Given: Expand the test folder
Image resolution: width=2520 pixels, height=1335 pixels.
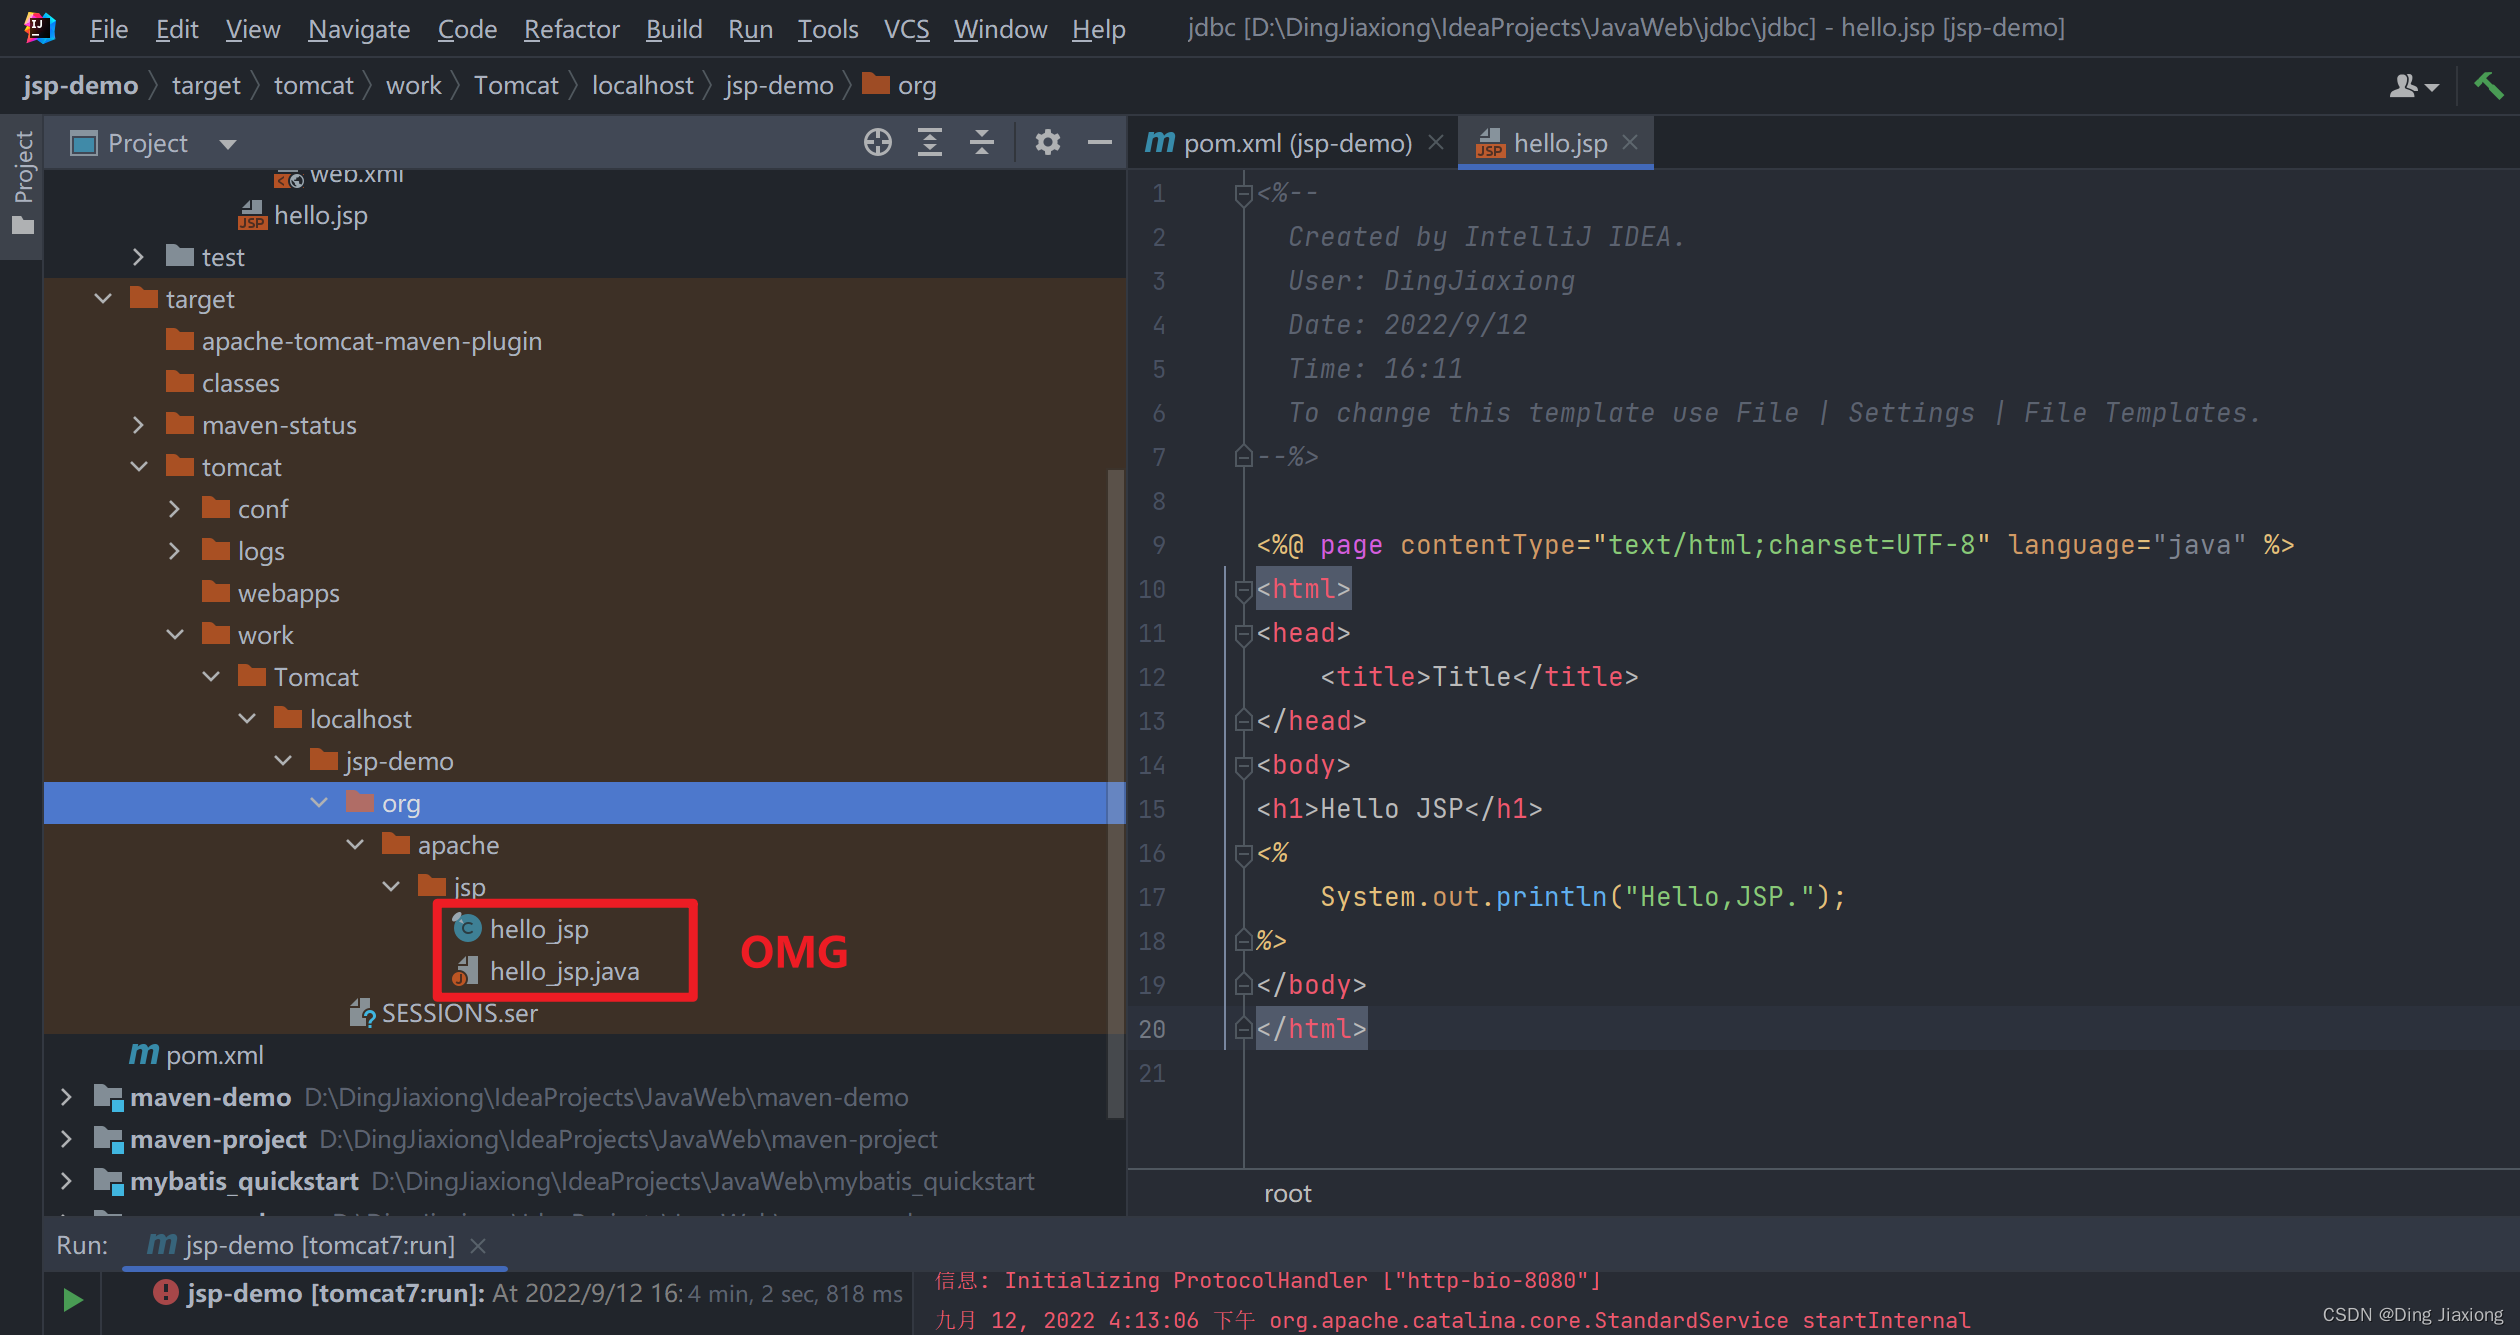Looking at the screenshot, I should [138, 257].
